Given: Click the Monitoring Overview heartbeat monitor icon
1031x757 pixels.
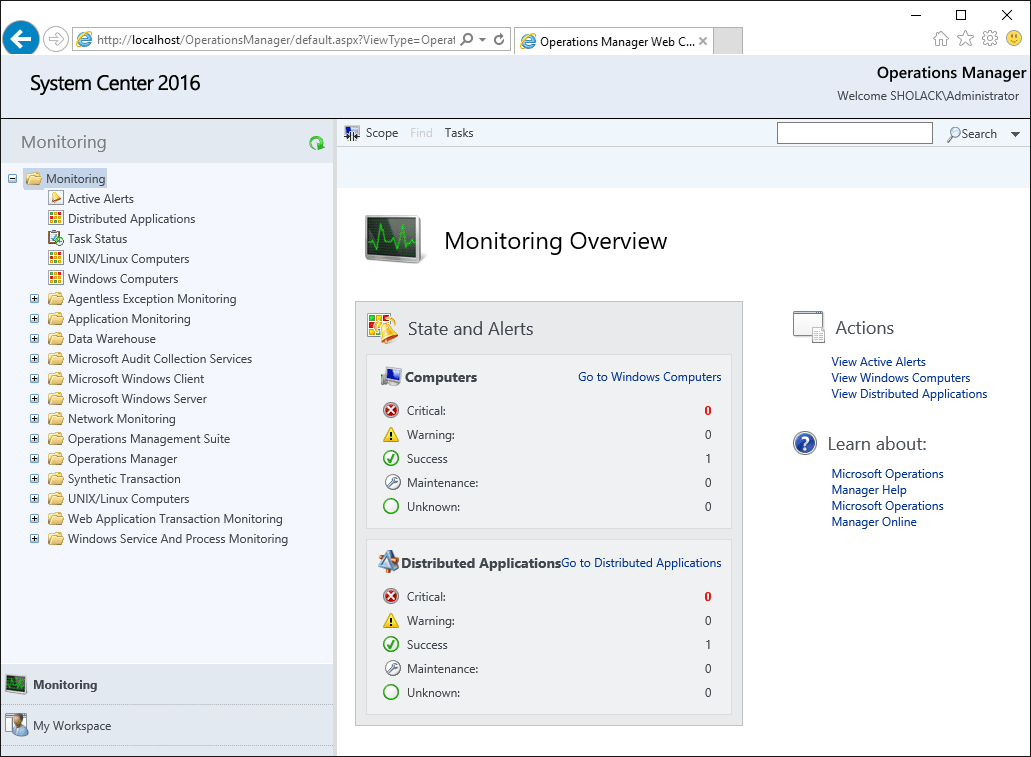Looking at the screenshot, I should point(393,239).
